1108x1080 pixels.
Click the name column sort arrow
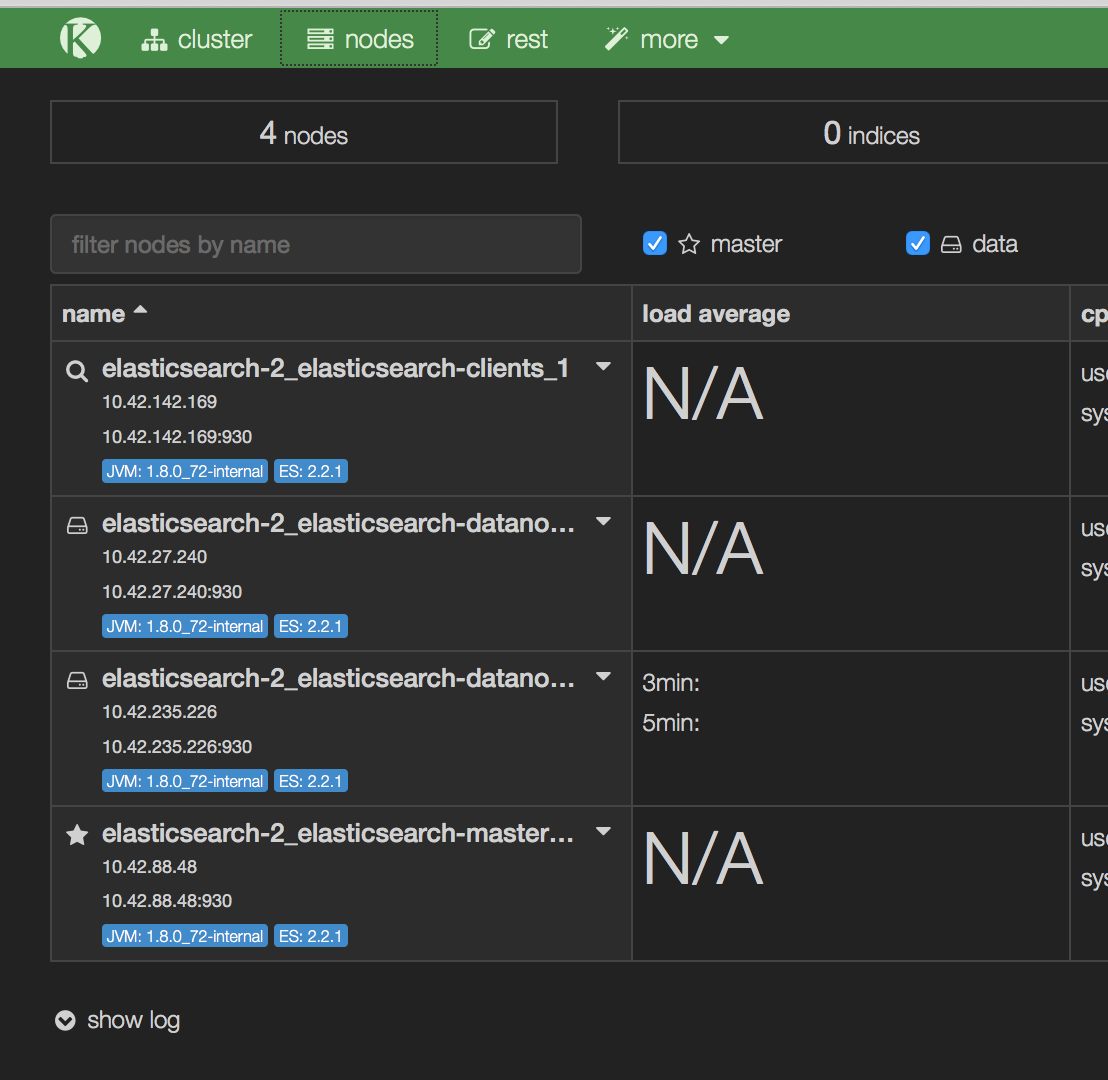(140, 311)
